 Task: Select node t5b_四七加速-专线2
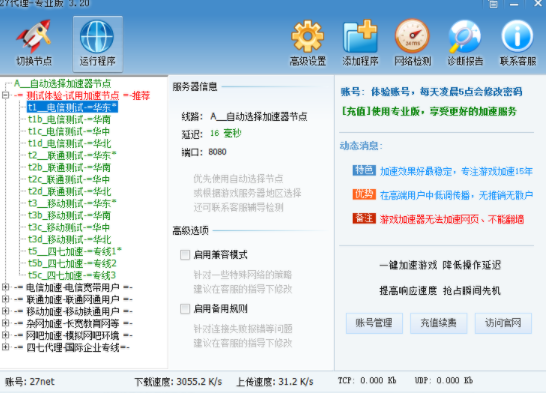[x=72, y=263]
